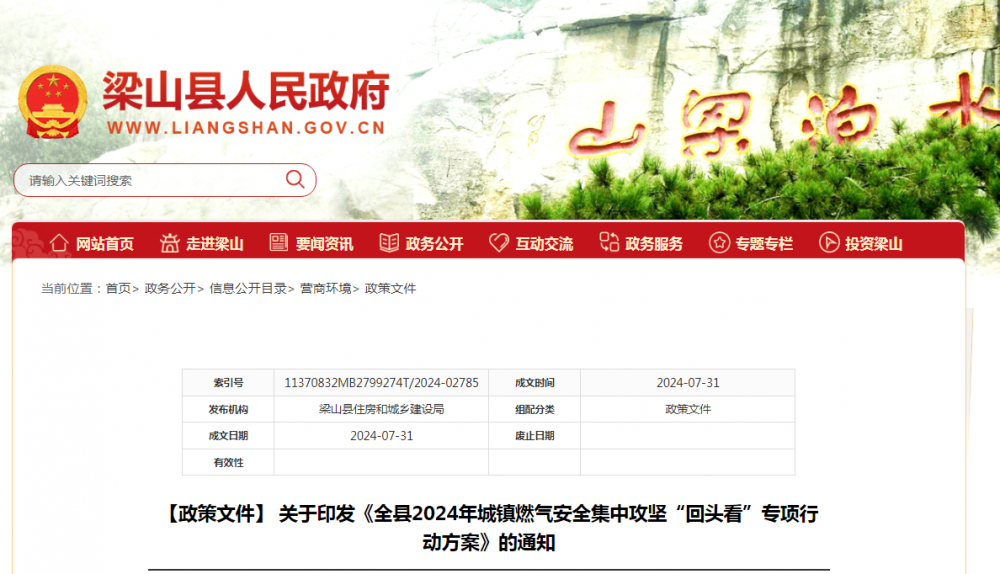Click the star icon beside 专题专栏
1000x574 pixels.
point(719,243)
